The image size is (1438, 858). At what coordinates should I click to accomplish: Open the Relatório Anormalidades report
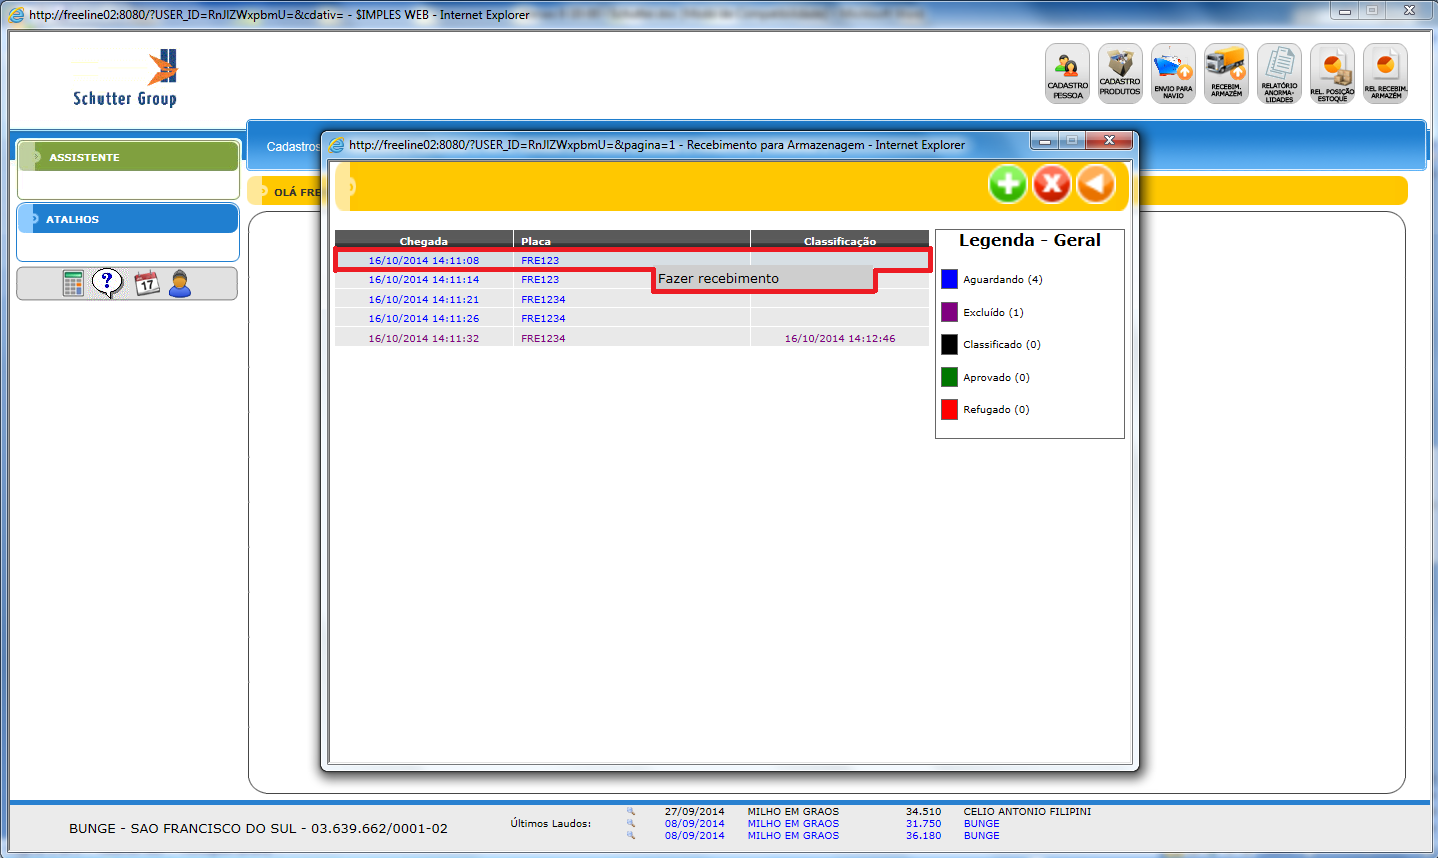click(x=1279, y=73)
